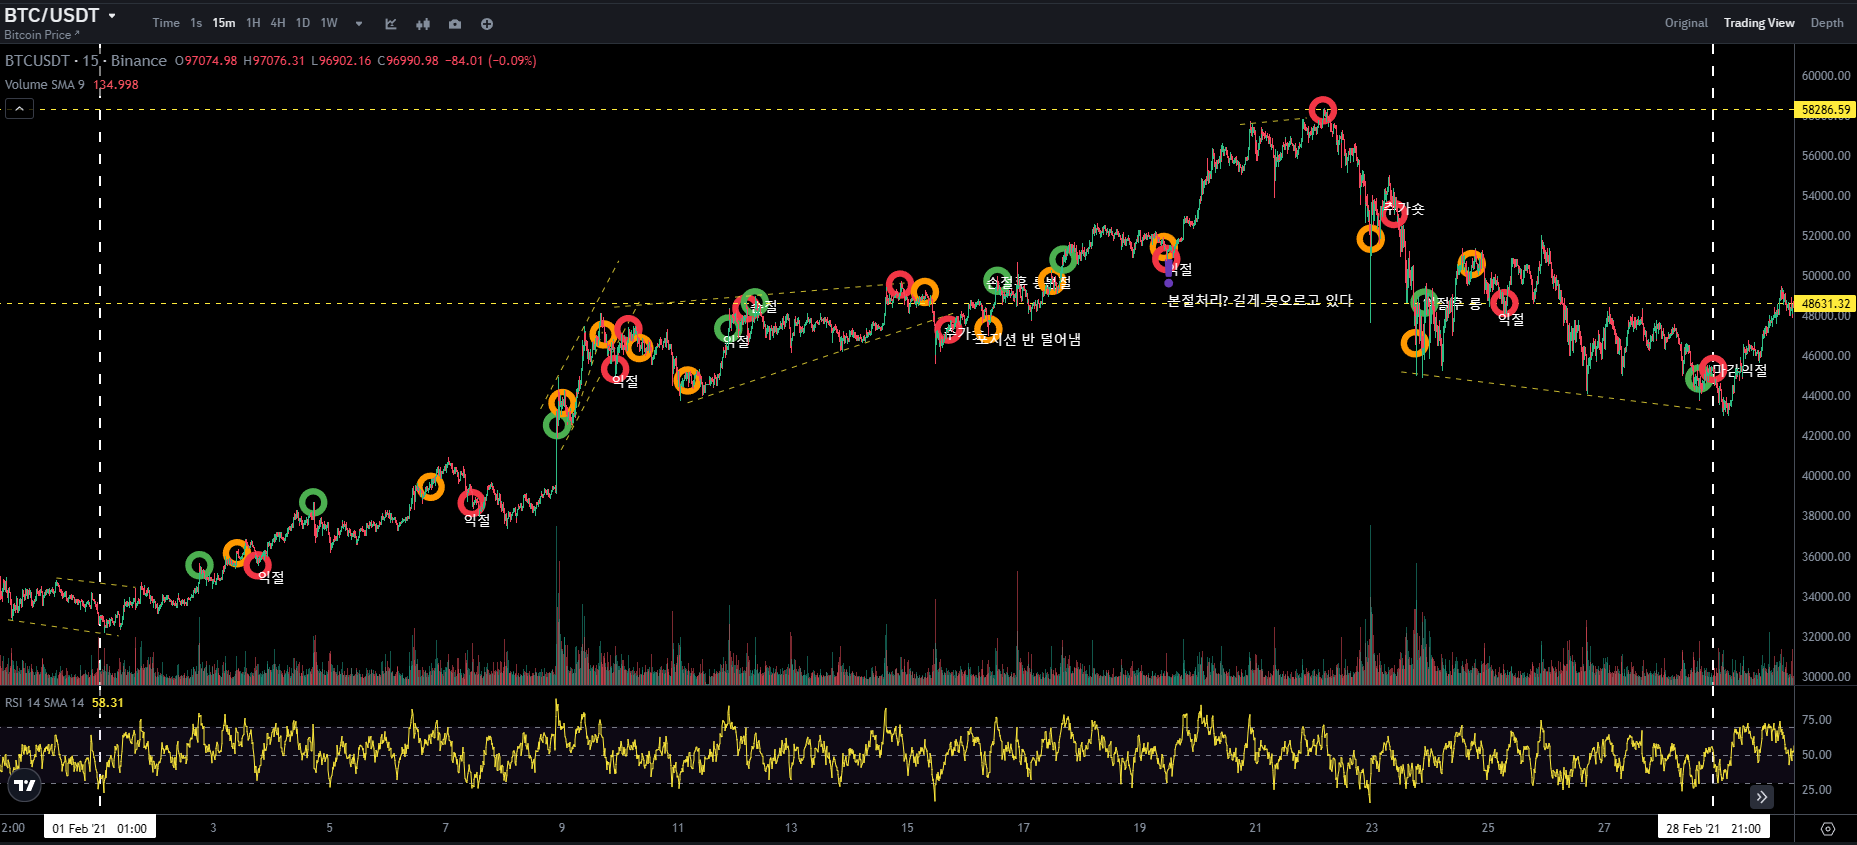
Task: Switch to Trading View tab
Action: click(x=1759, y=23)
